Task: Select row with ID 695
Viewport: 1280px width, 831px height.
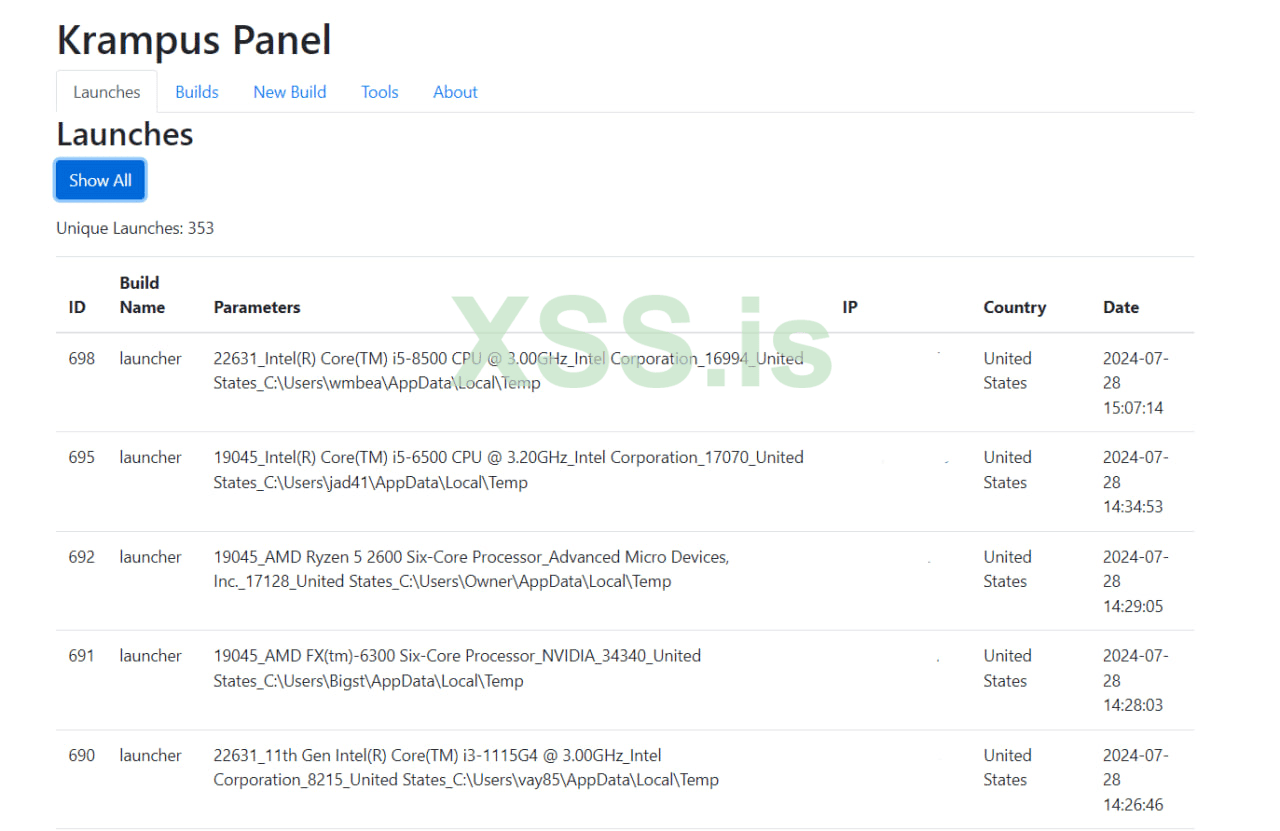Action: click(82, 458)
